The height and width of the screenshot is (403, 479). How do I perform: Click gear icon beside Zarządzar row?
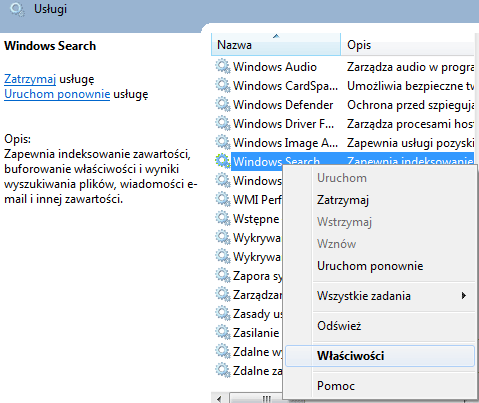[x=222, y=294]
